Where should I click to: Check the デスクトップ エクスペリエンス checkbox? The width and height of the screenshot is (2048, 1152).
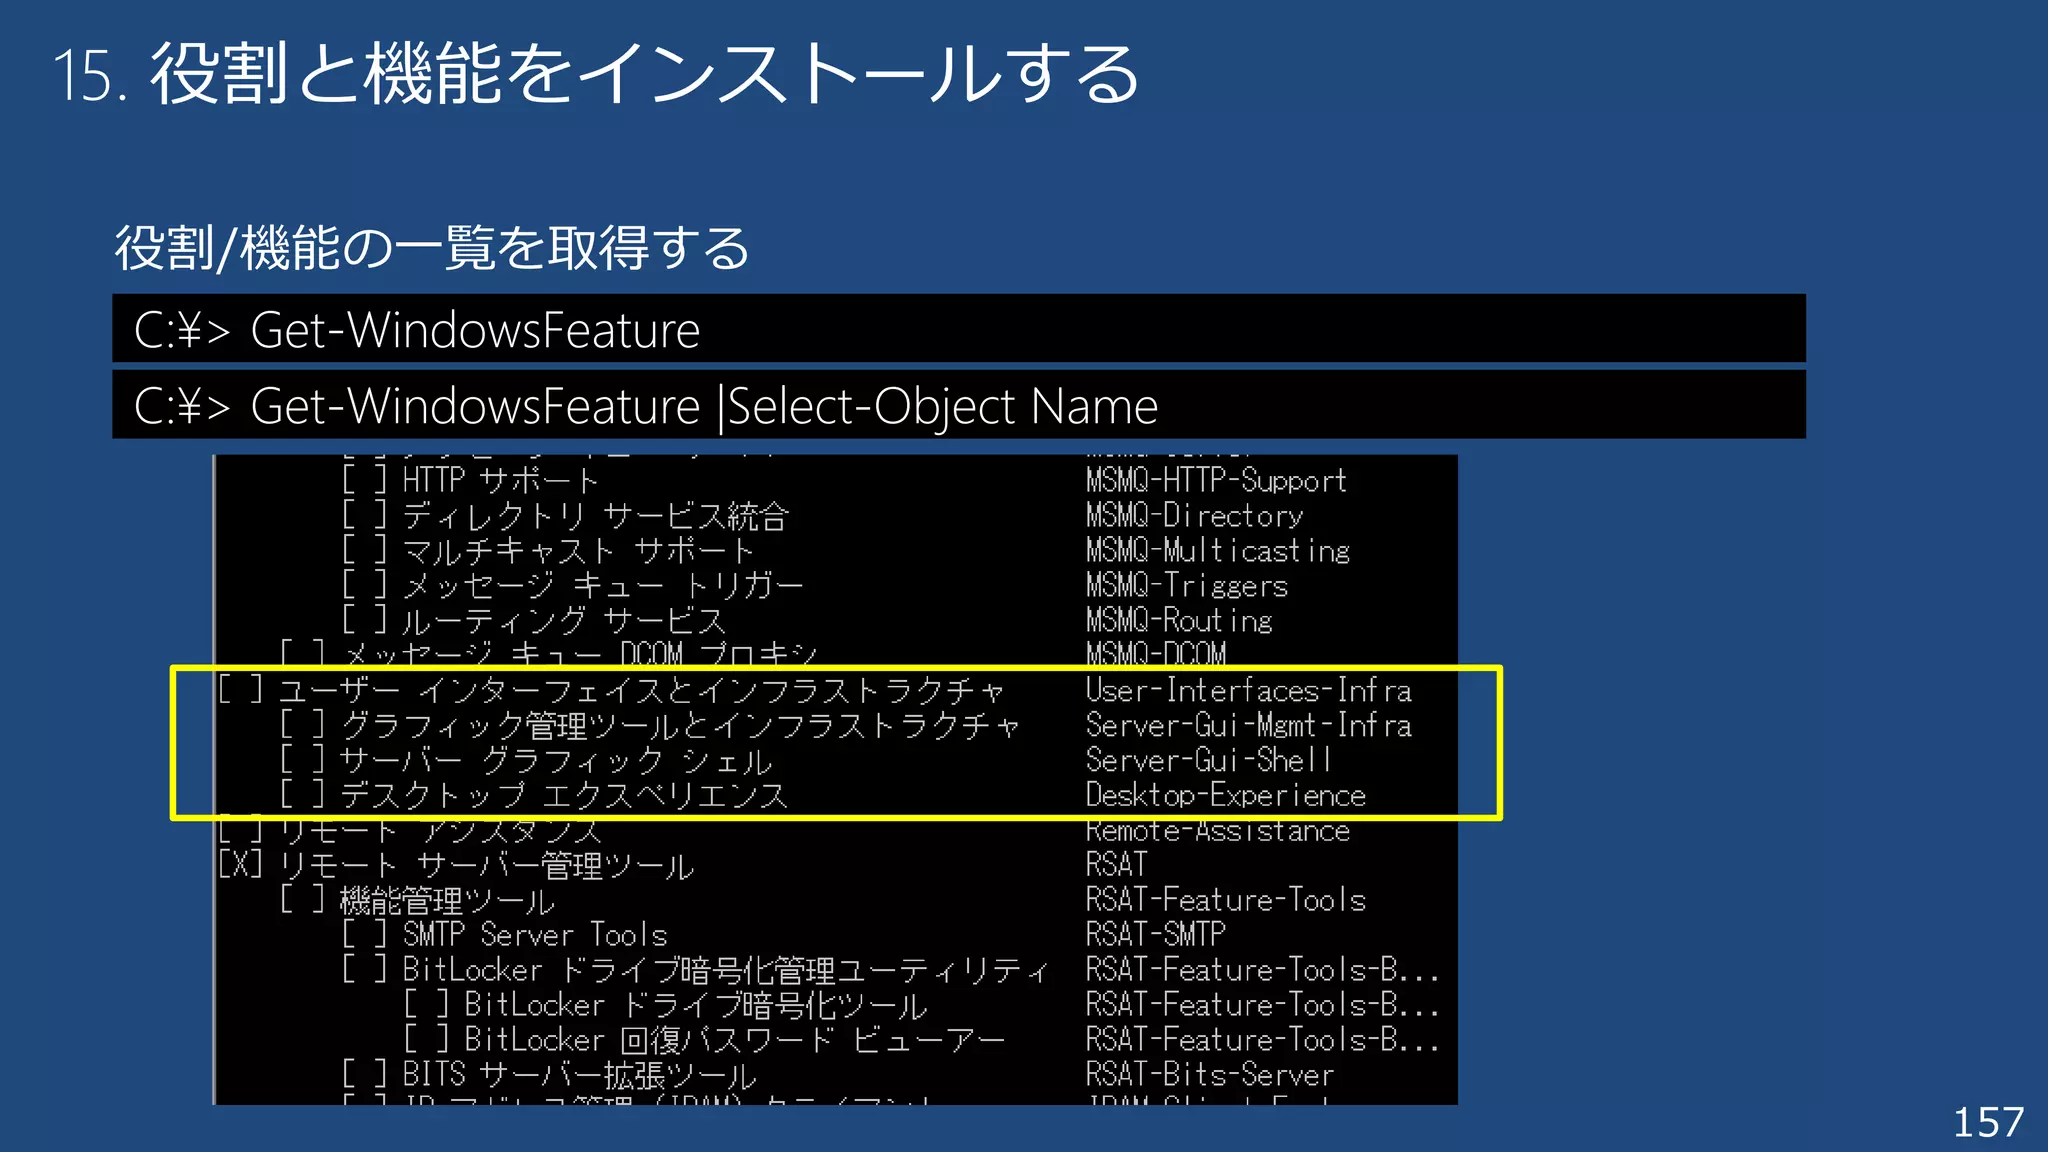302,795
